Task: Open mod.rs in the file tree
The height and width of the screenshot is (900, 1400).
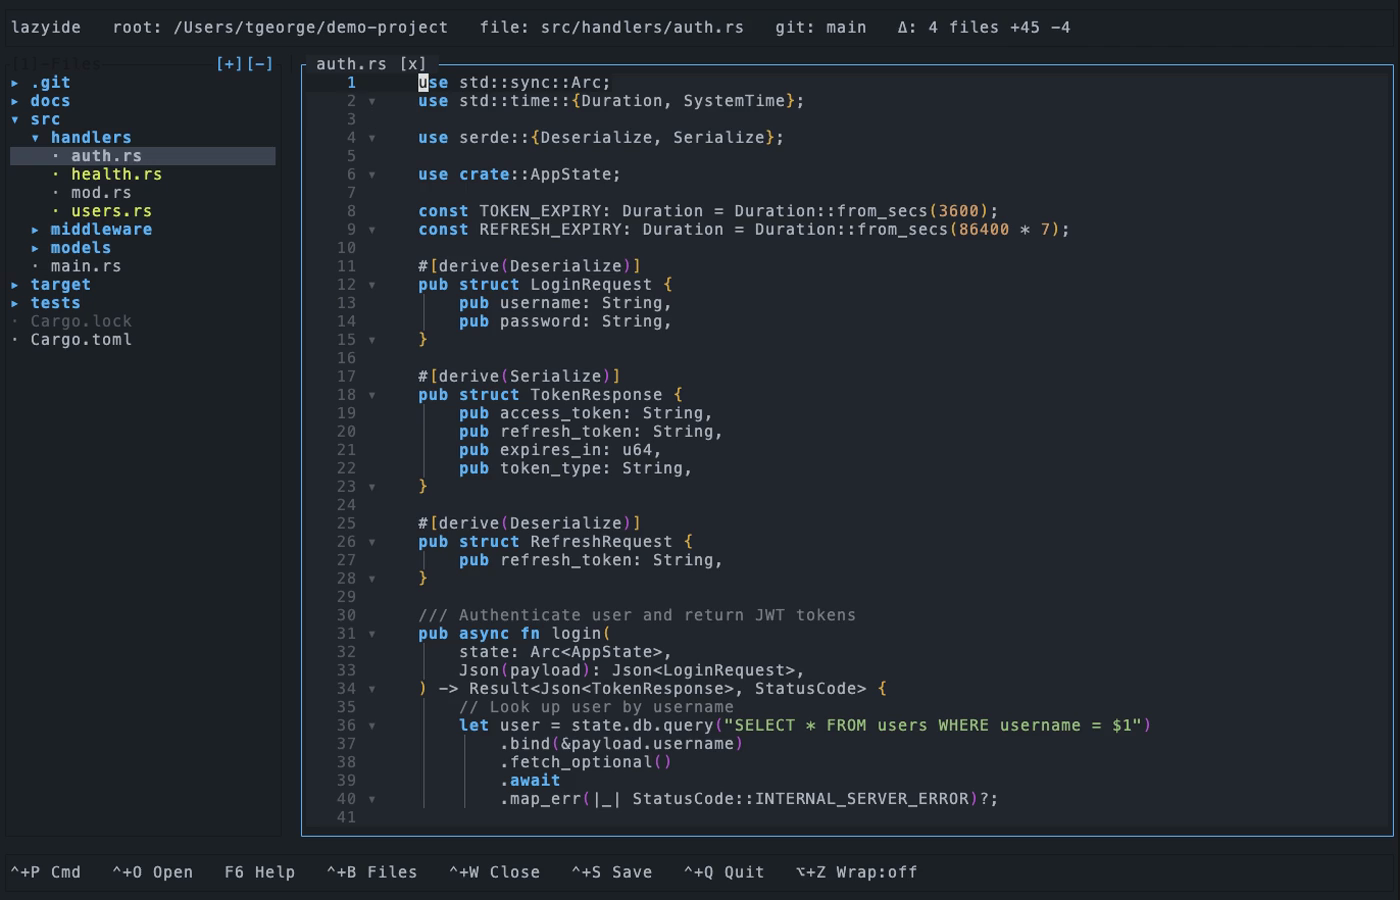Action: point(101,193)
